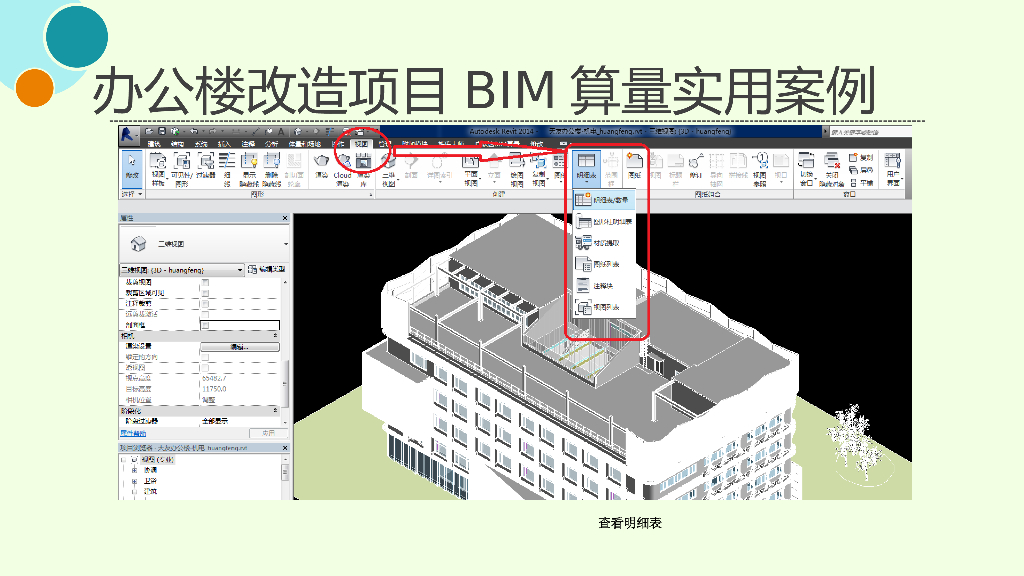Toggle the Section Box checkbox

tap(205, 325)
